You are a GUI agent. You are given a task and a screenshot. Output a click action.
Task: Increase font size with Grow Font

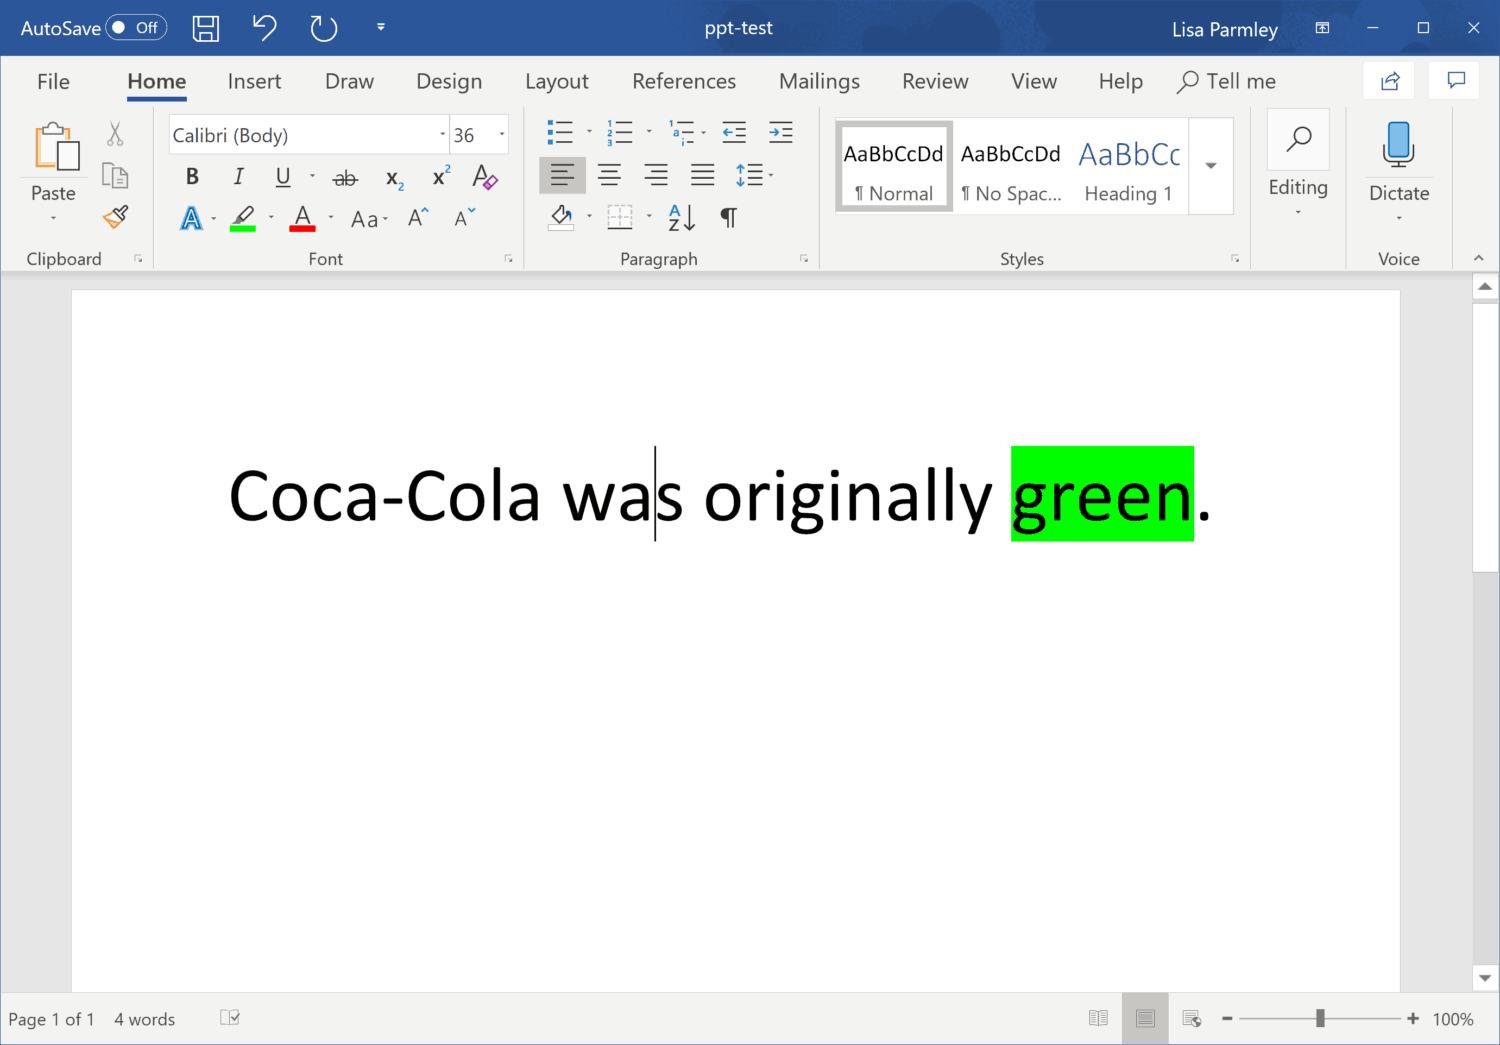pyautogui.click(x=418, y=217)
